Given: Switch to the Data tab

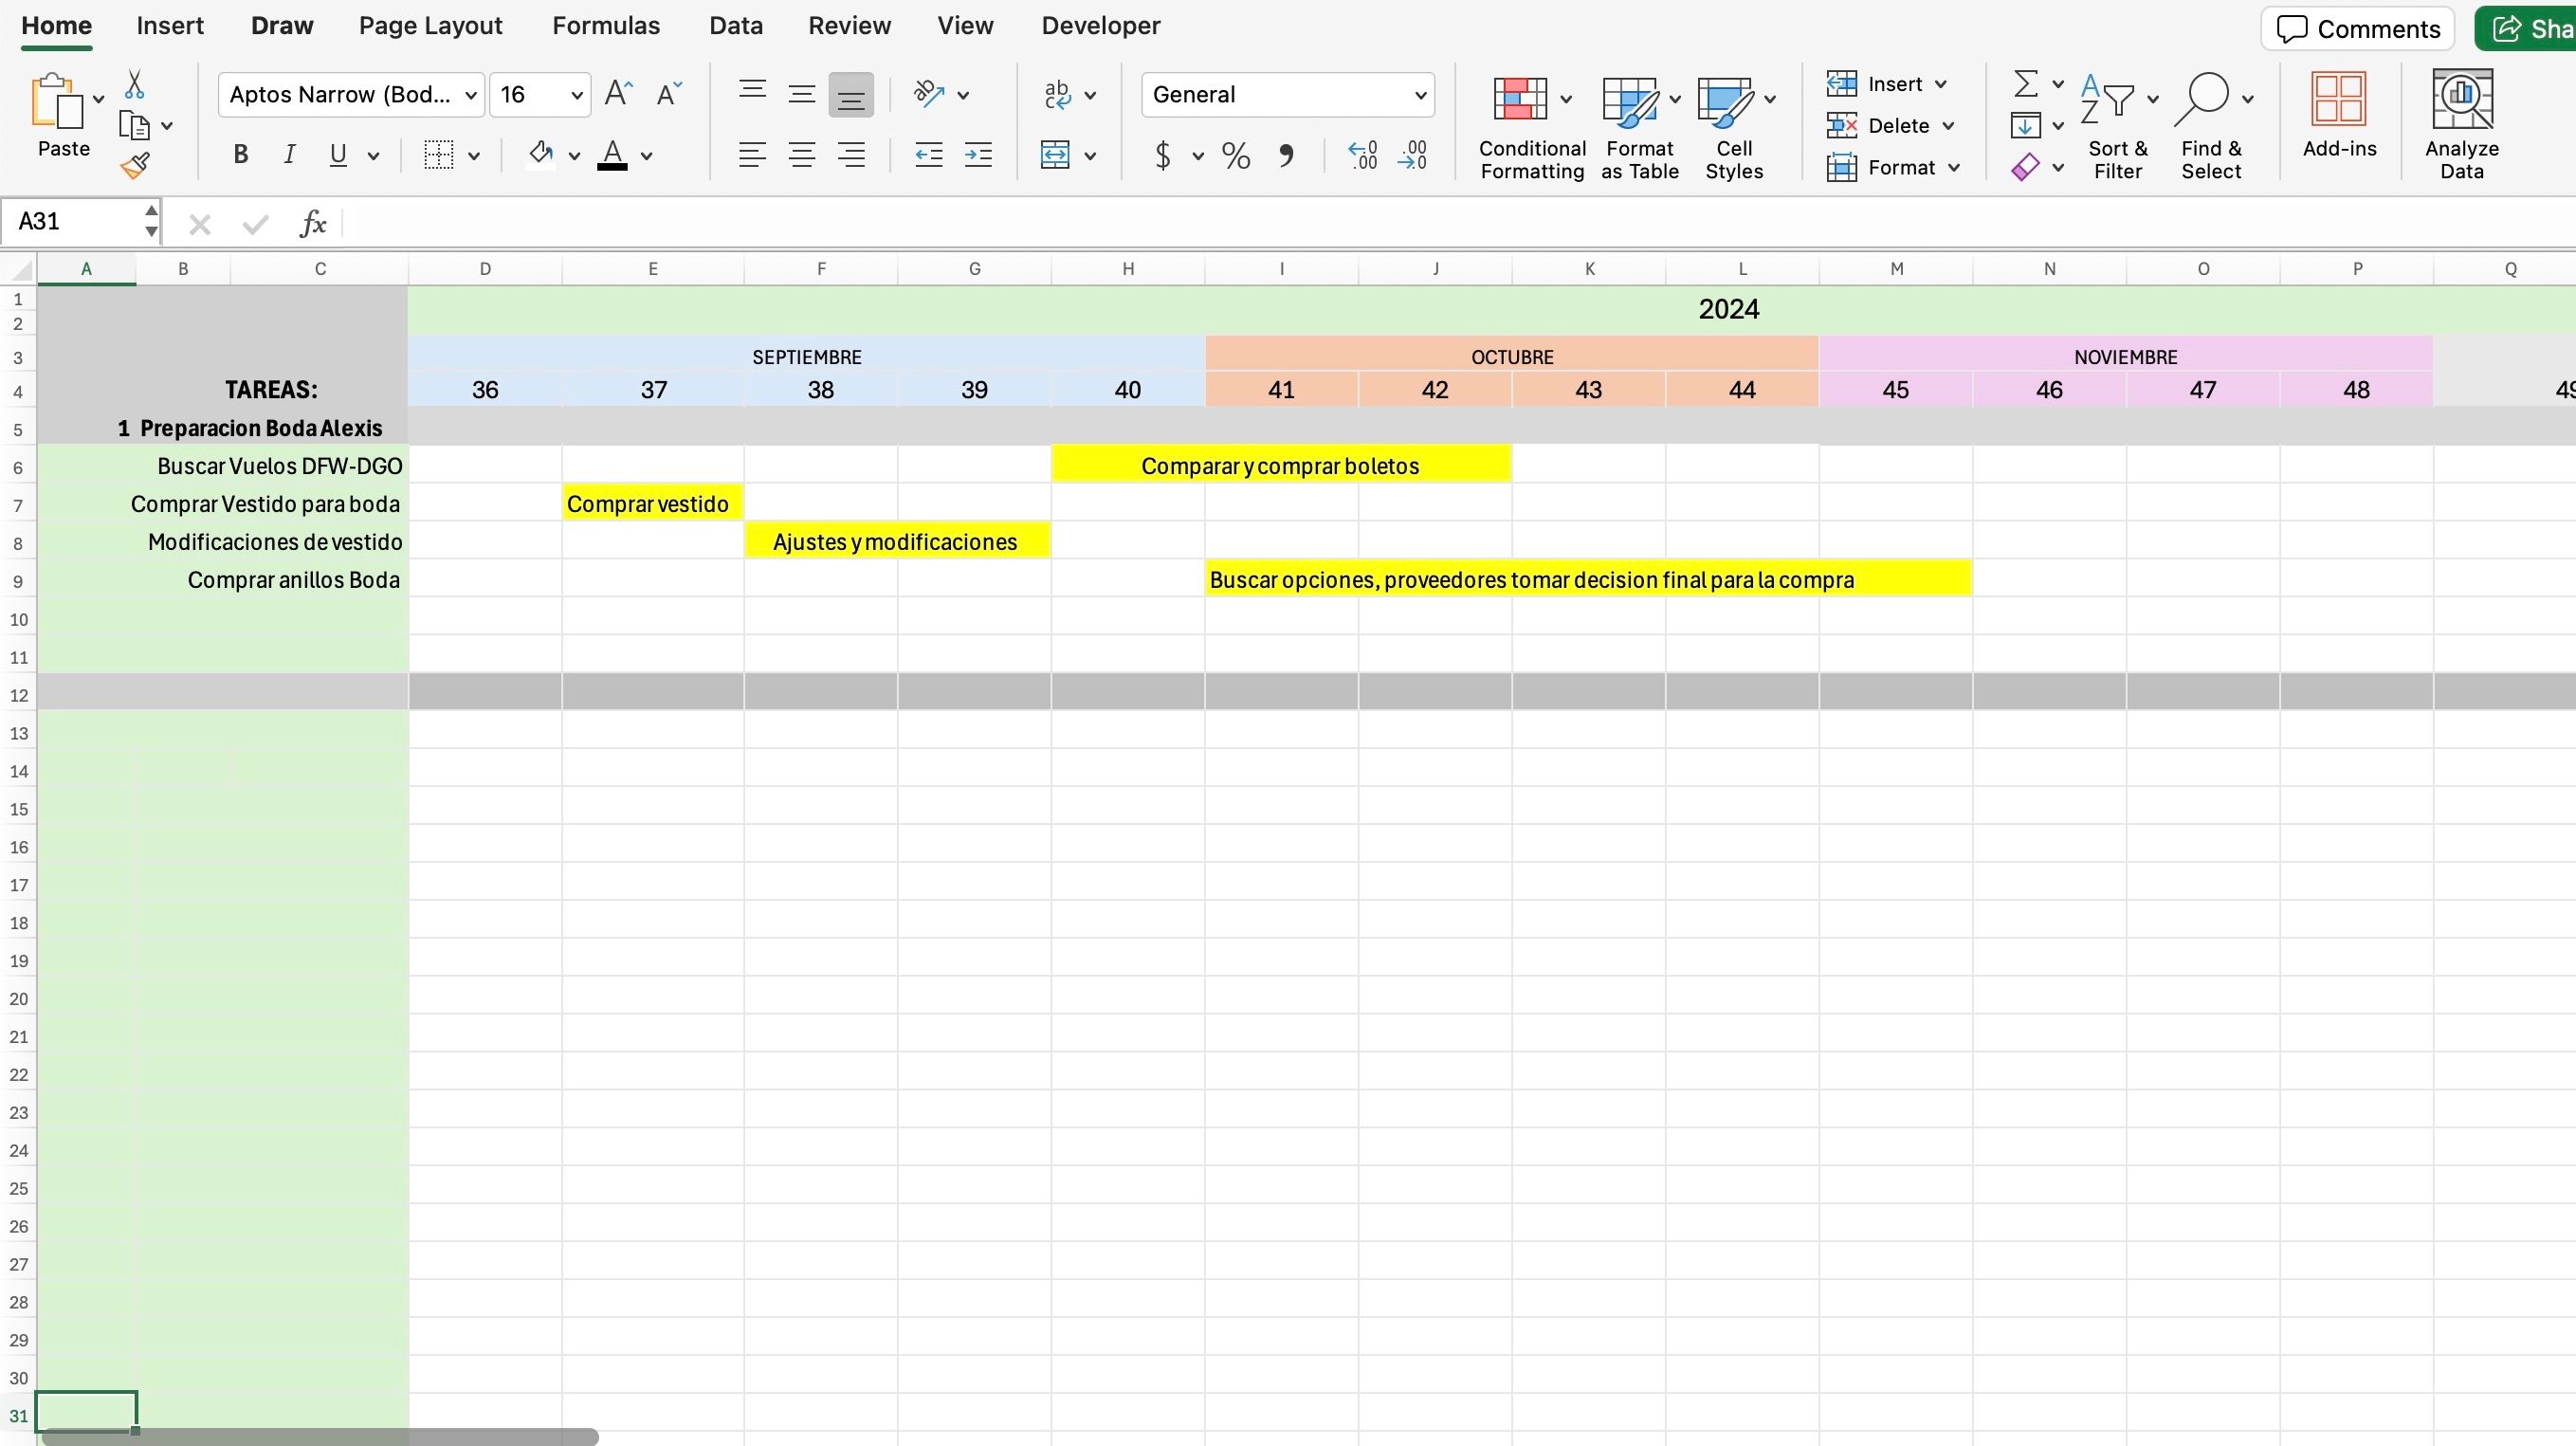Looking at the screenshot, I should click(x=736, y=26).
